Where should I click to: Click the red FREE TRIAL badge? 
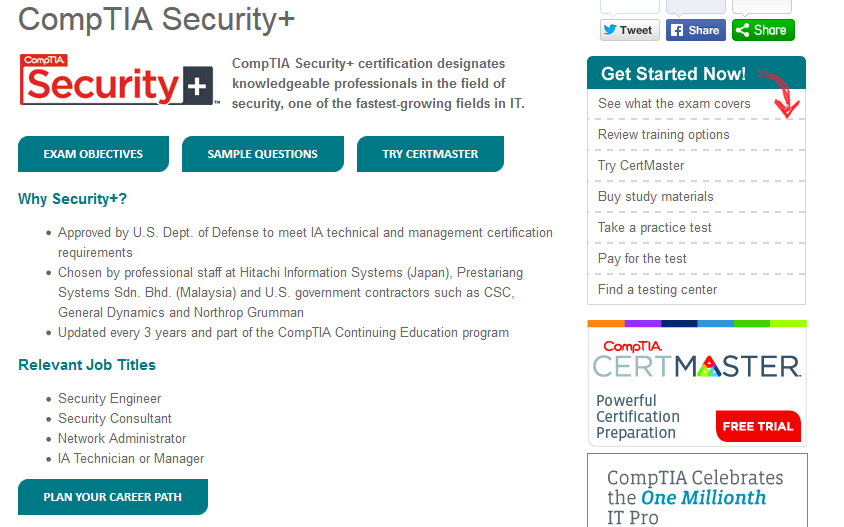pos(758,426)
